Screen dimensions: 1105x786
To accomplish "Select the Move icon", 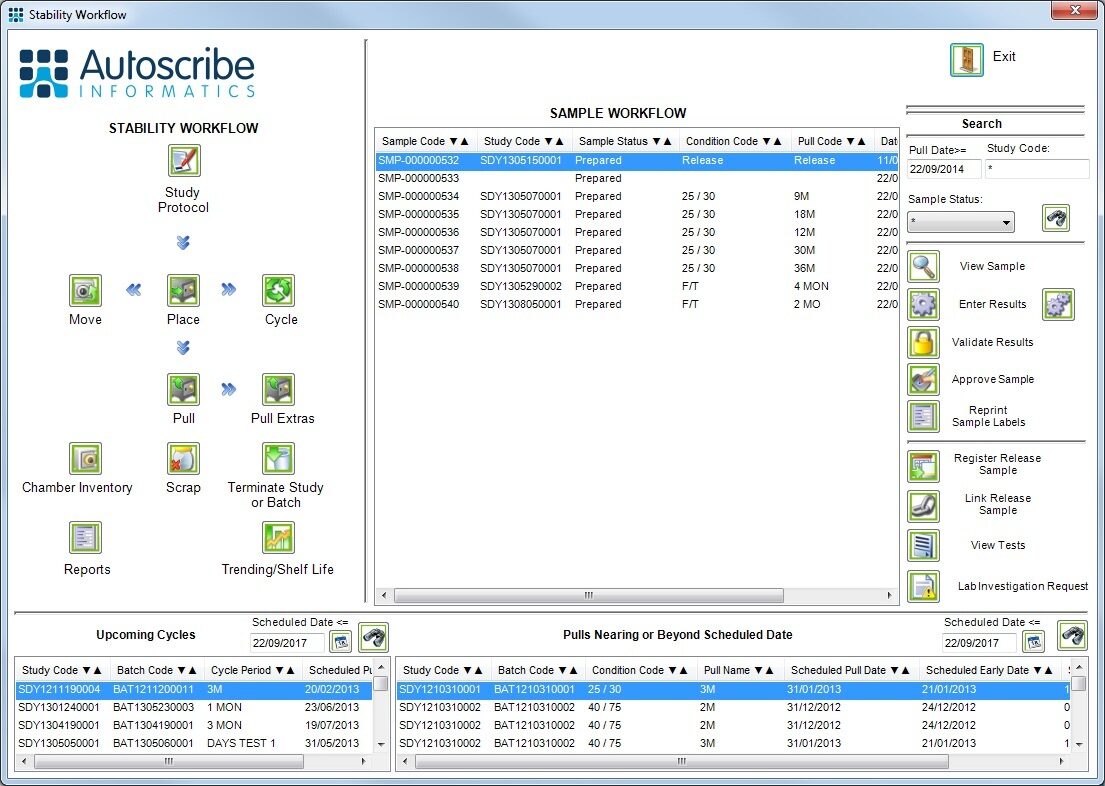I will coord(85,291).
